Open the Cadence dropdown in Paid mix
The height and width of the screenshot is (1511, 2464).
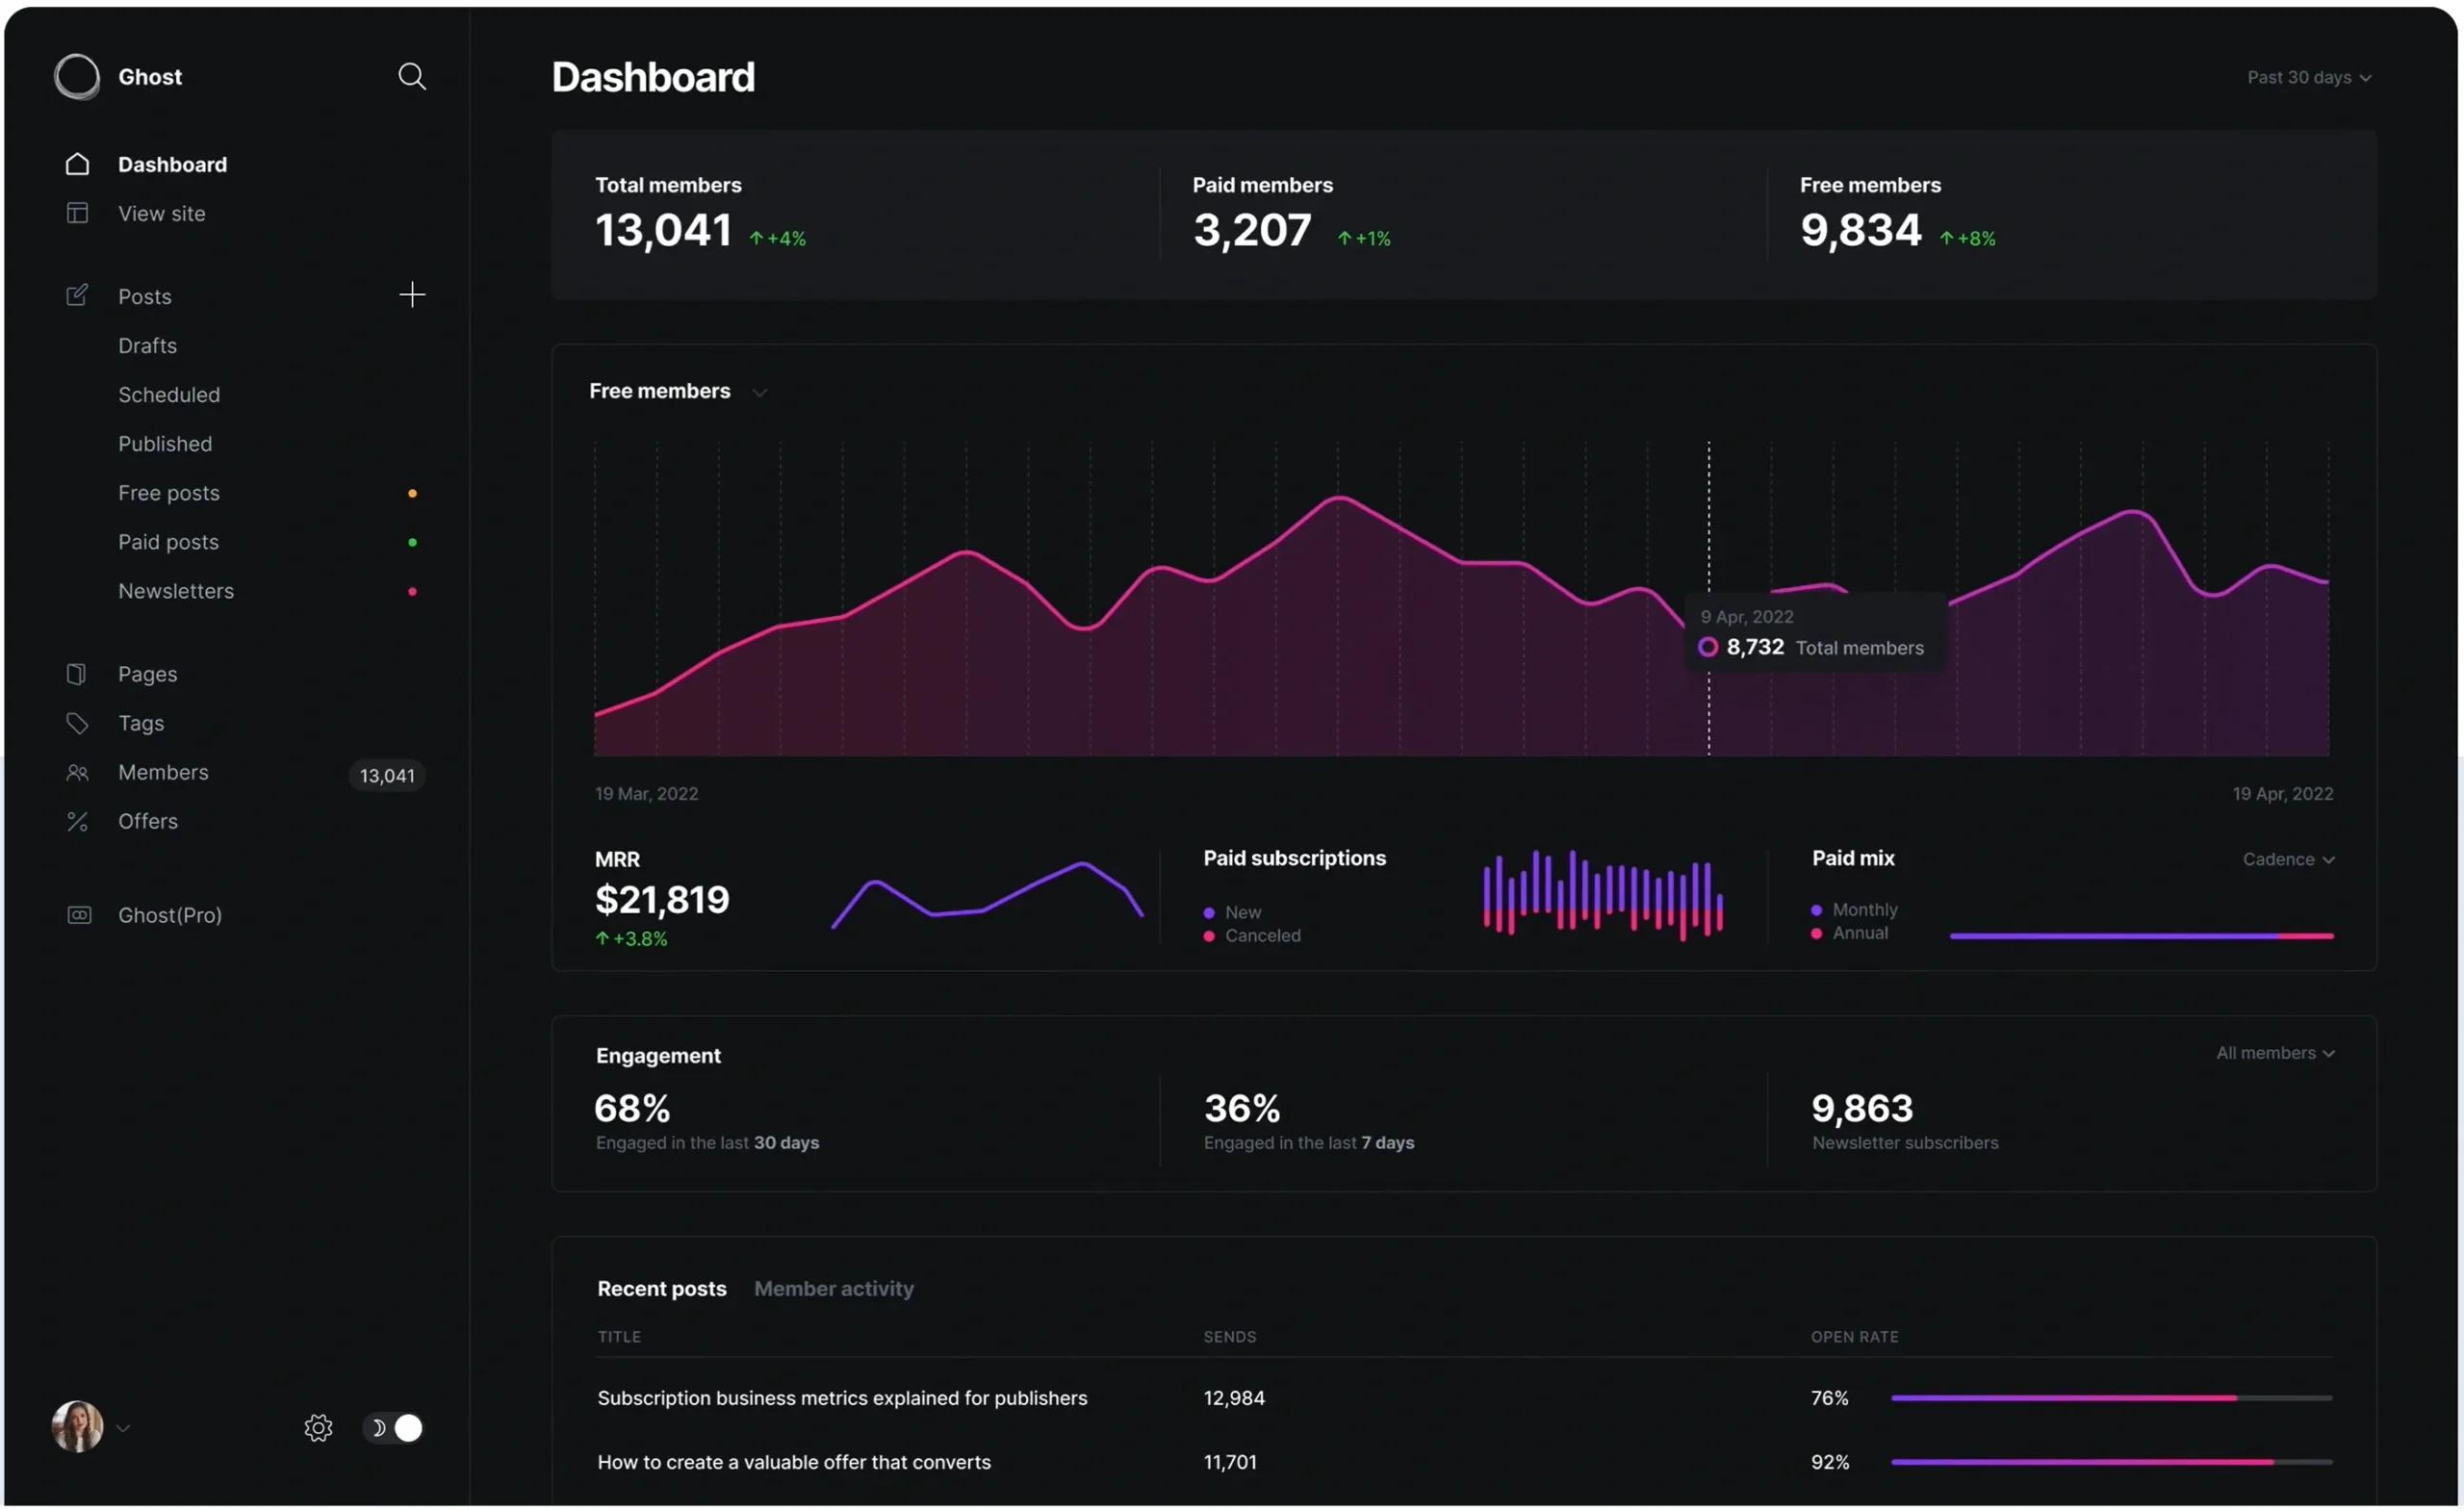pos(2287,860)
